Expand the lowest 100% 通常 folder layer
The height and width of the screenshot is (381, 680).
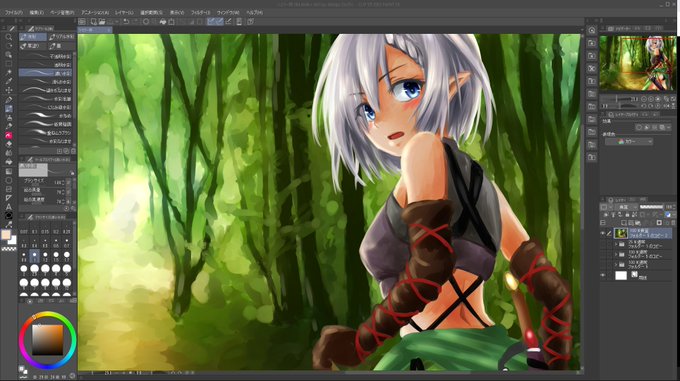(x=616, y=264)
